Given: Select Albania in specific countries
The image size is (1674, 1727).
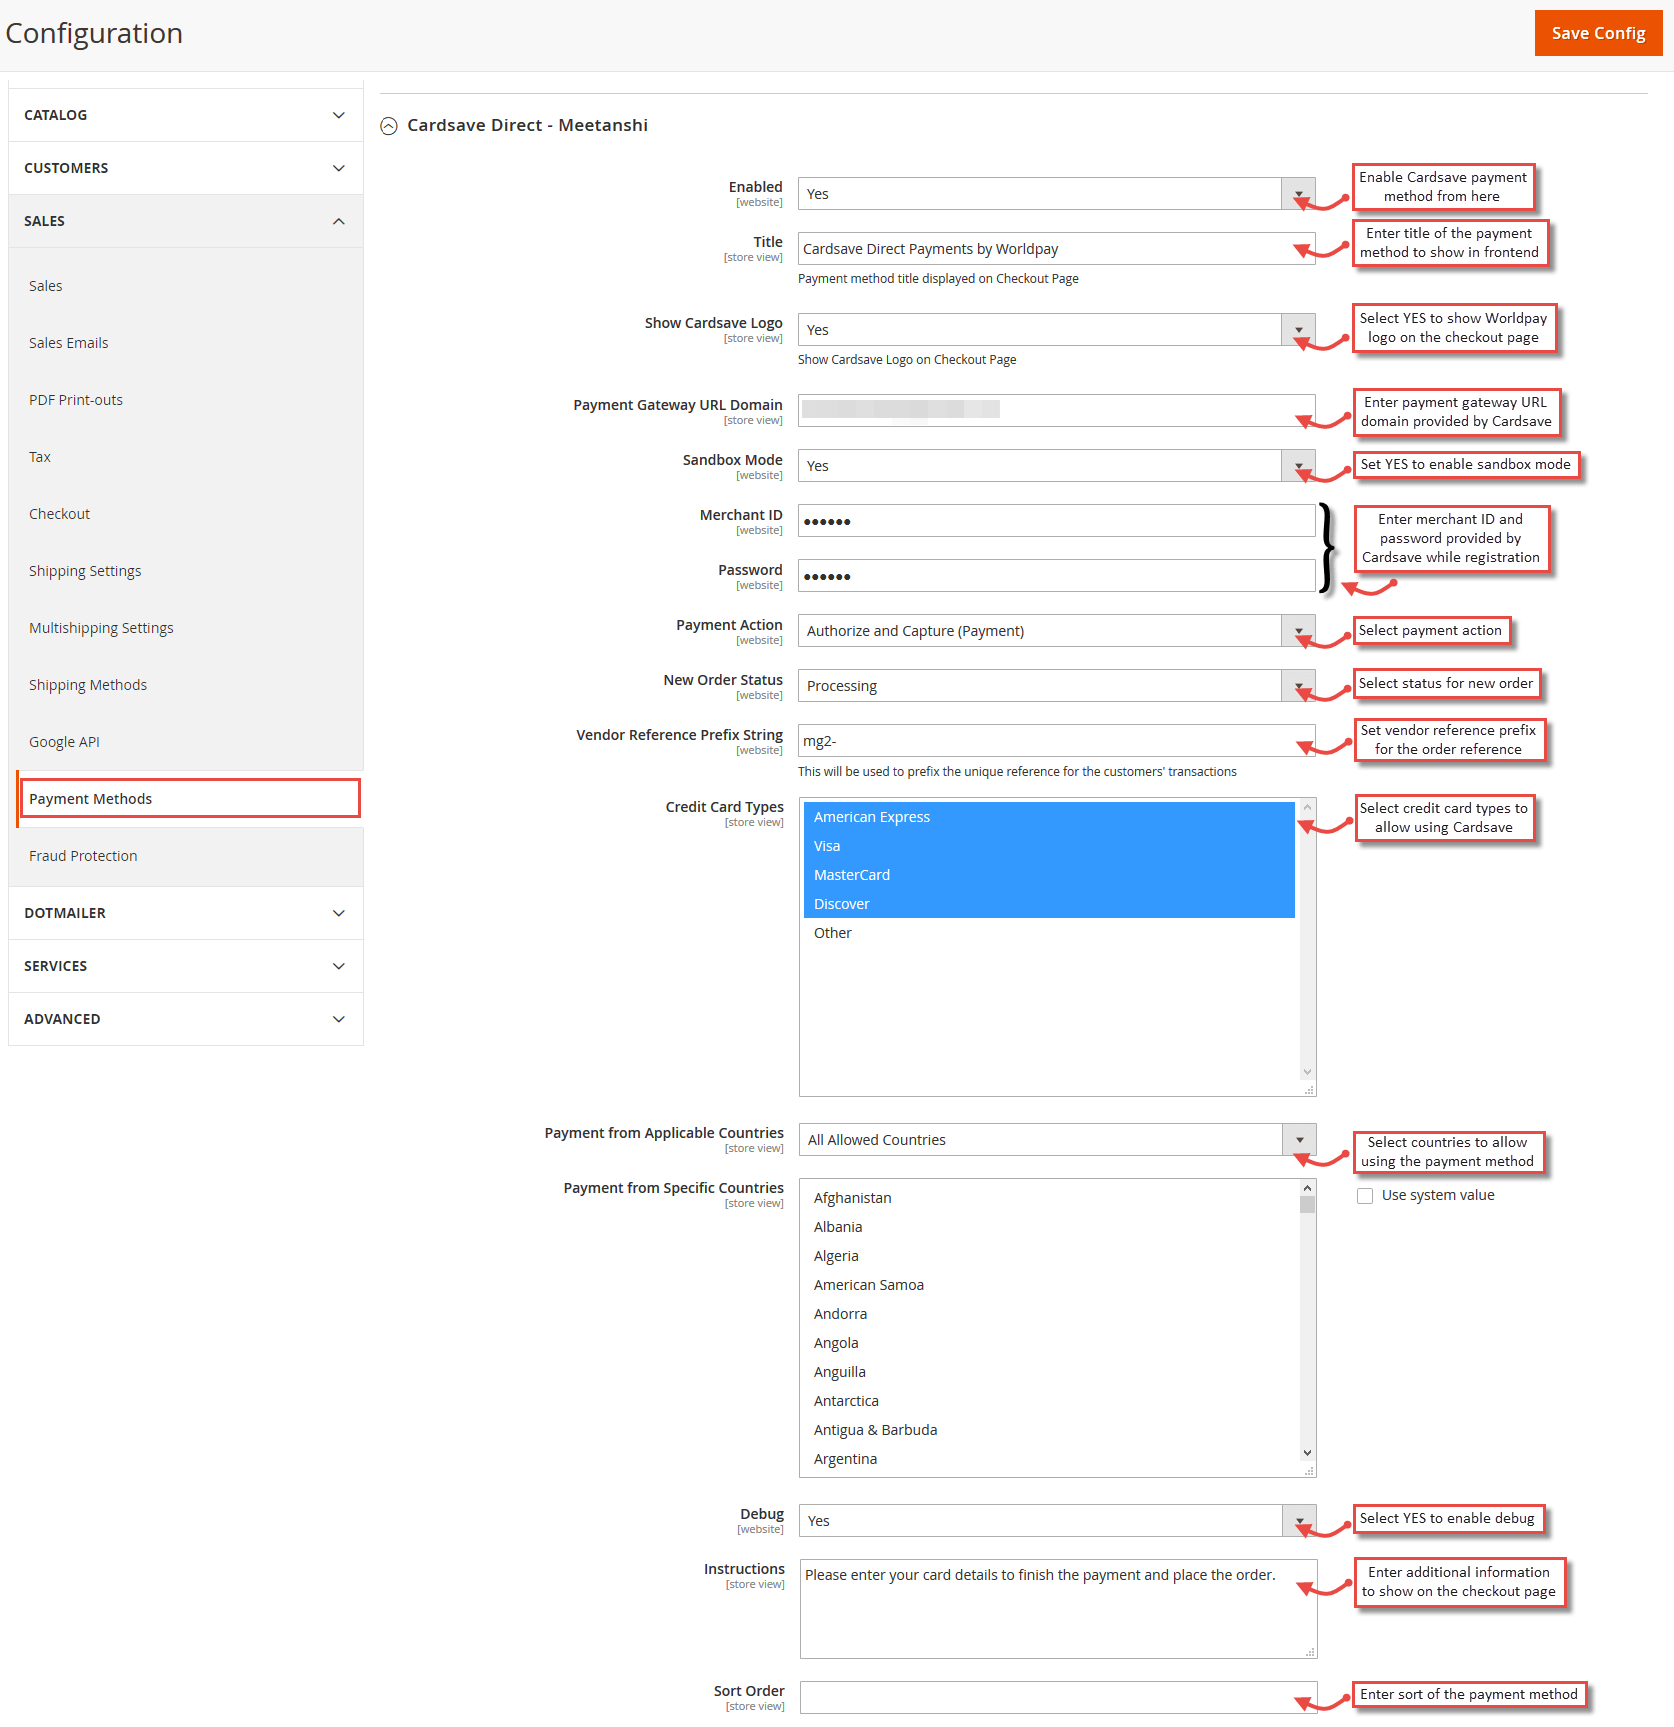Looking at the screenshot, I should click(x=1050, y=1227).
